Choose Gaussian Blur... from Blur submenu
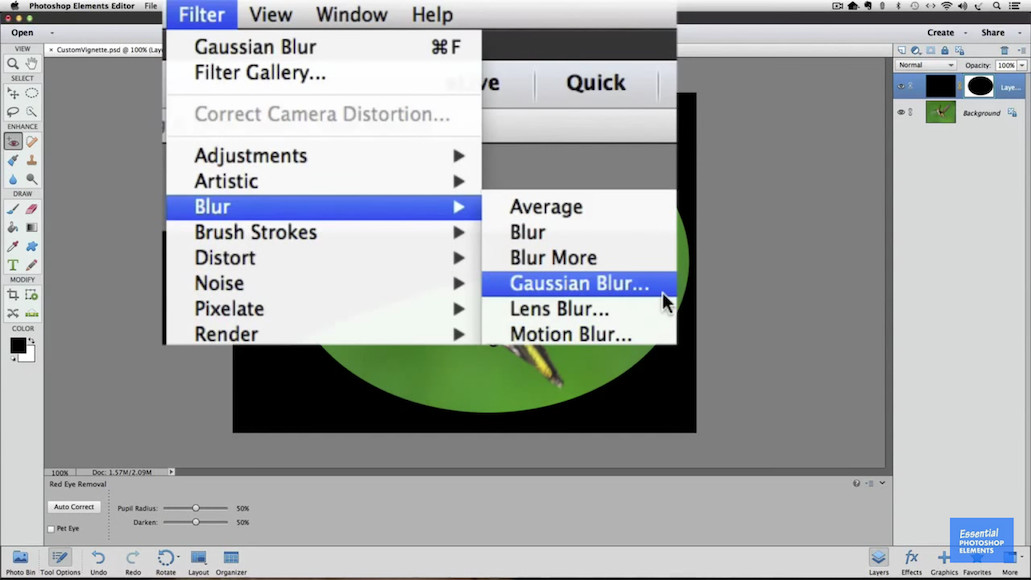1031x580 pixels. pyautogui.click(x=579, y=283)
